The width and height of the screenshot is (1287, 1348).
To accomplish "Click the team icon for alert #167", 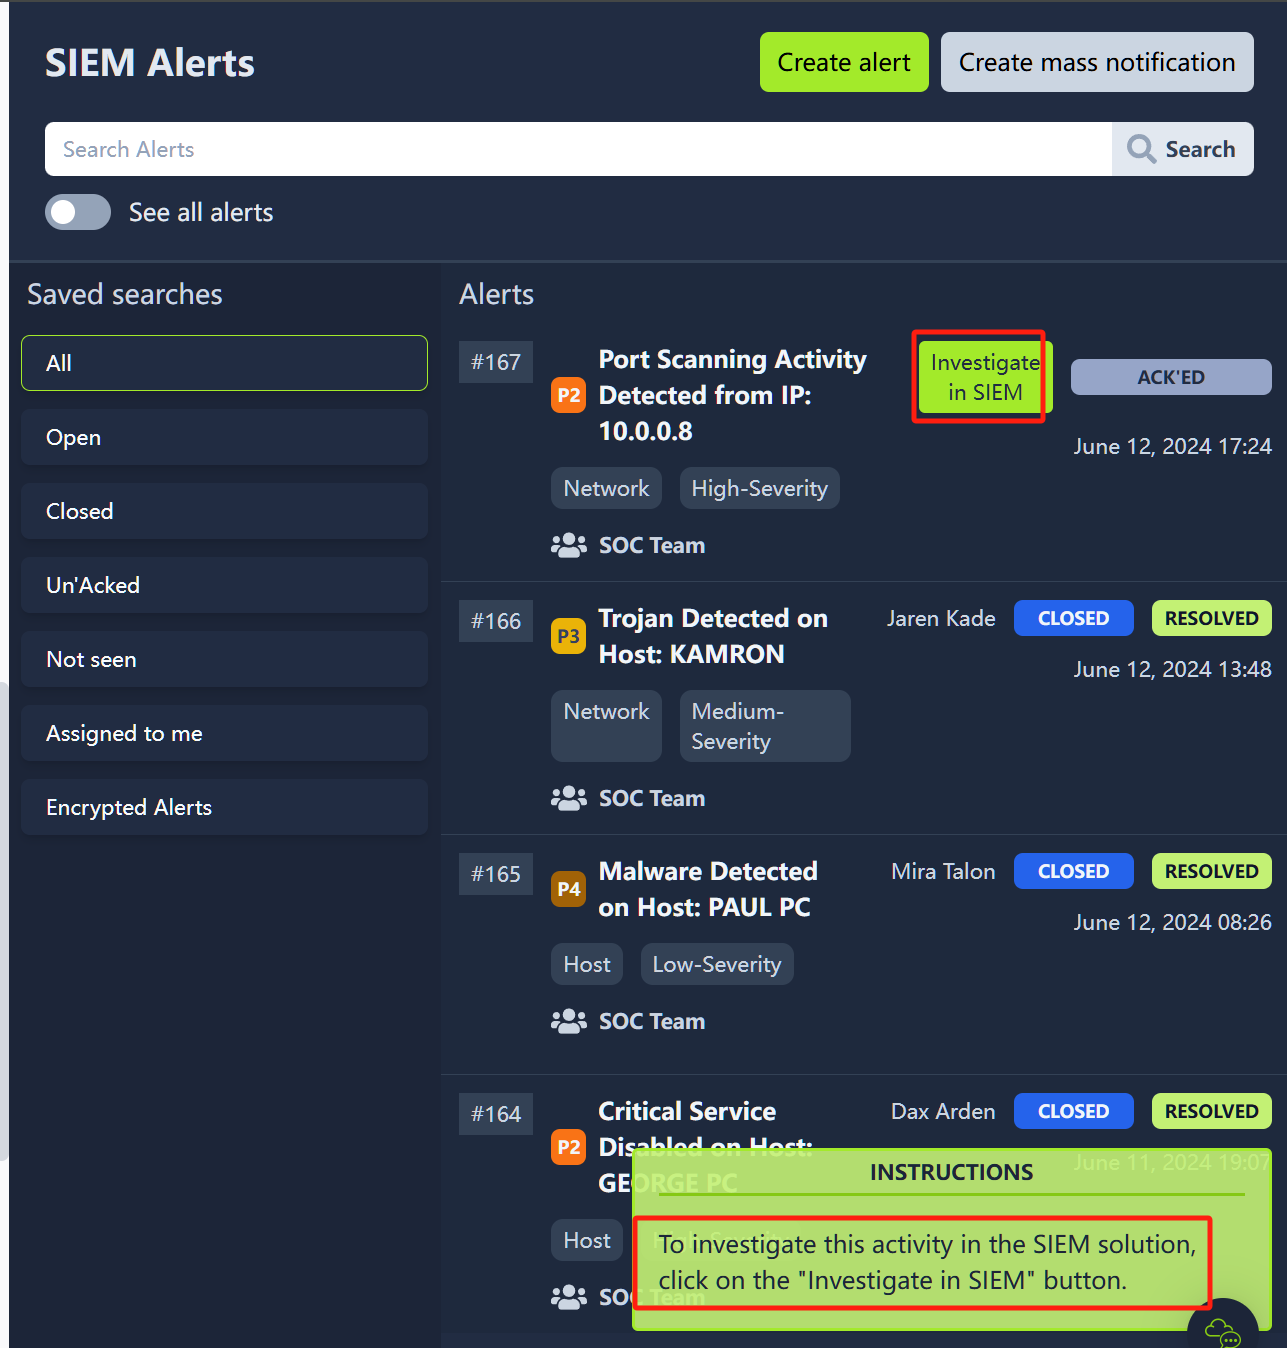I will click(569, 545).
